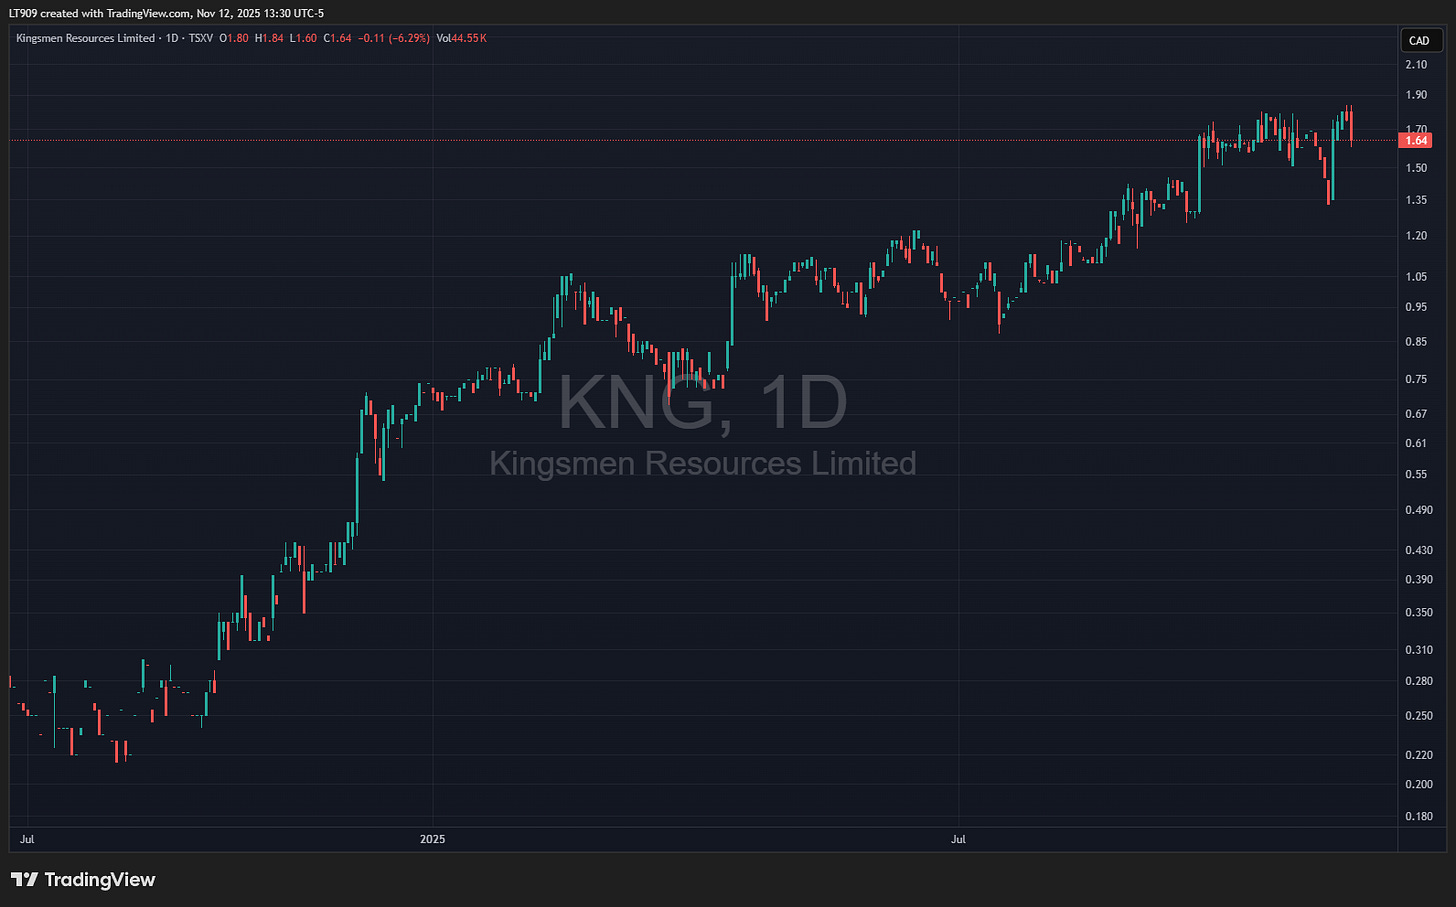This screenshot has width=1456, height=907.
Task: Click the Vol 44.55K volume reading
Action: click(462, 38)
